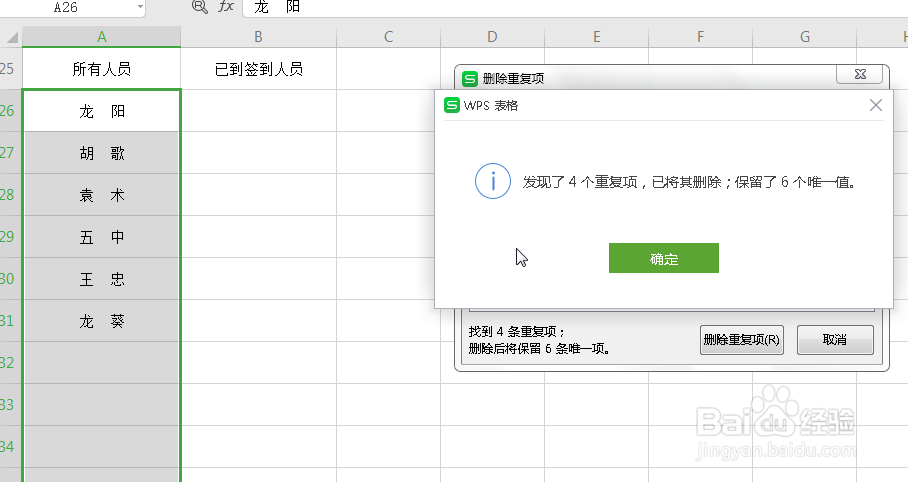Viewport: 908px width, 482px height.
Task: Open the Name Box dropdown arrow
Action: [140, 7]
